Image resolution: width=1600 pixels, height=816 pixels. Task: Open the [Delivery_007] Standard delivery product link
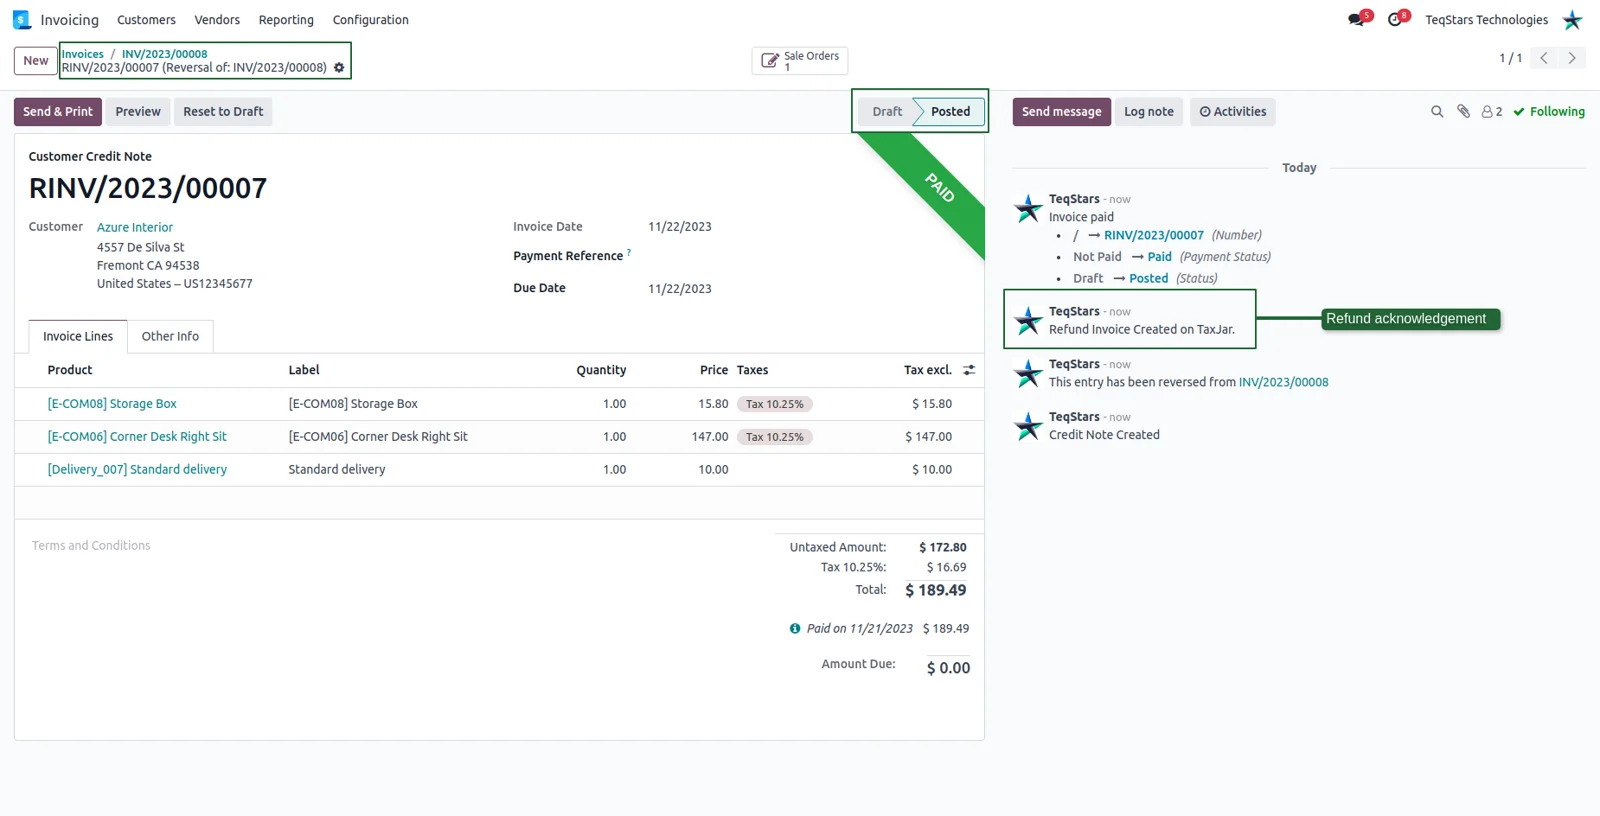137,470
